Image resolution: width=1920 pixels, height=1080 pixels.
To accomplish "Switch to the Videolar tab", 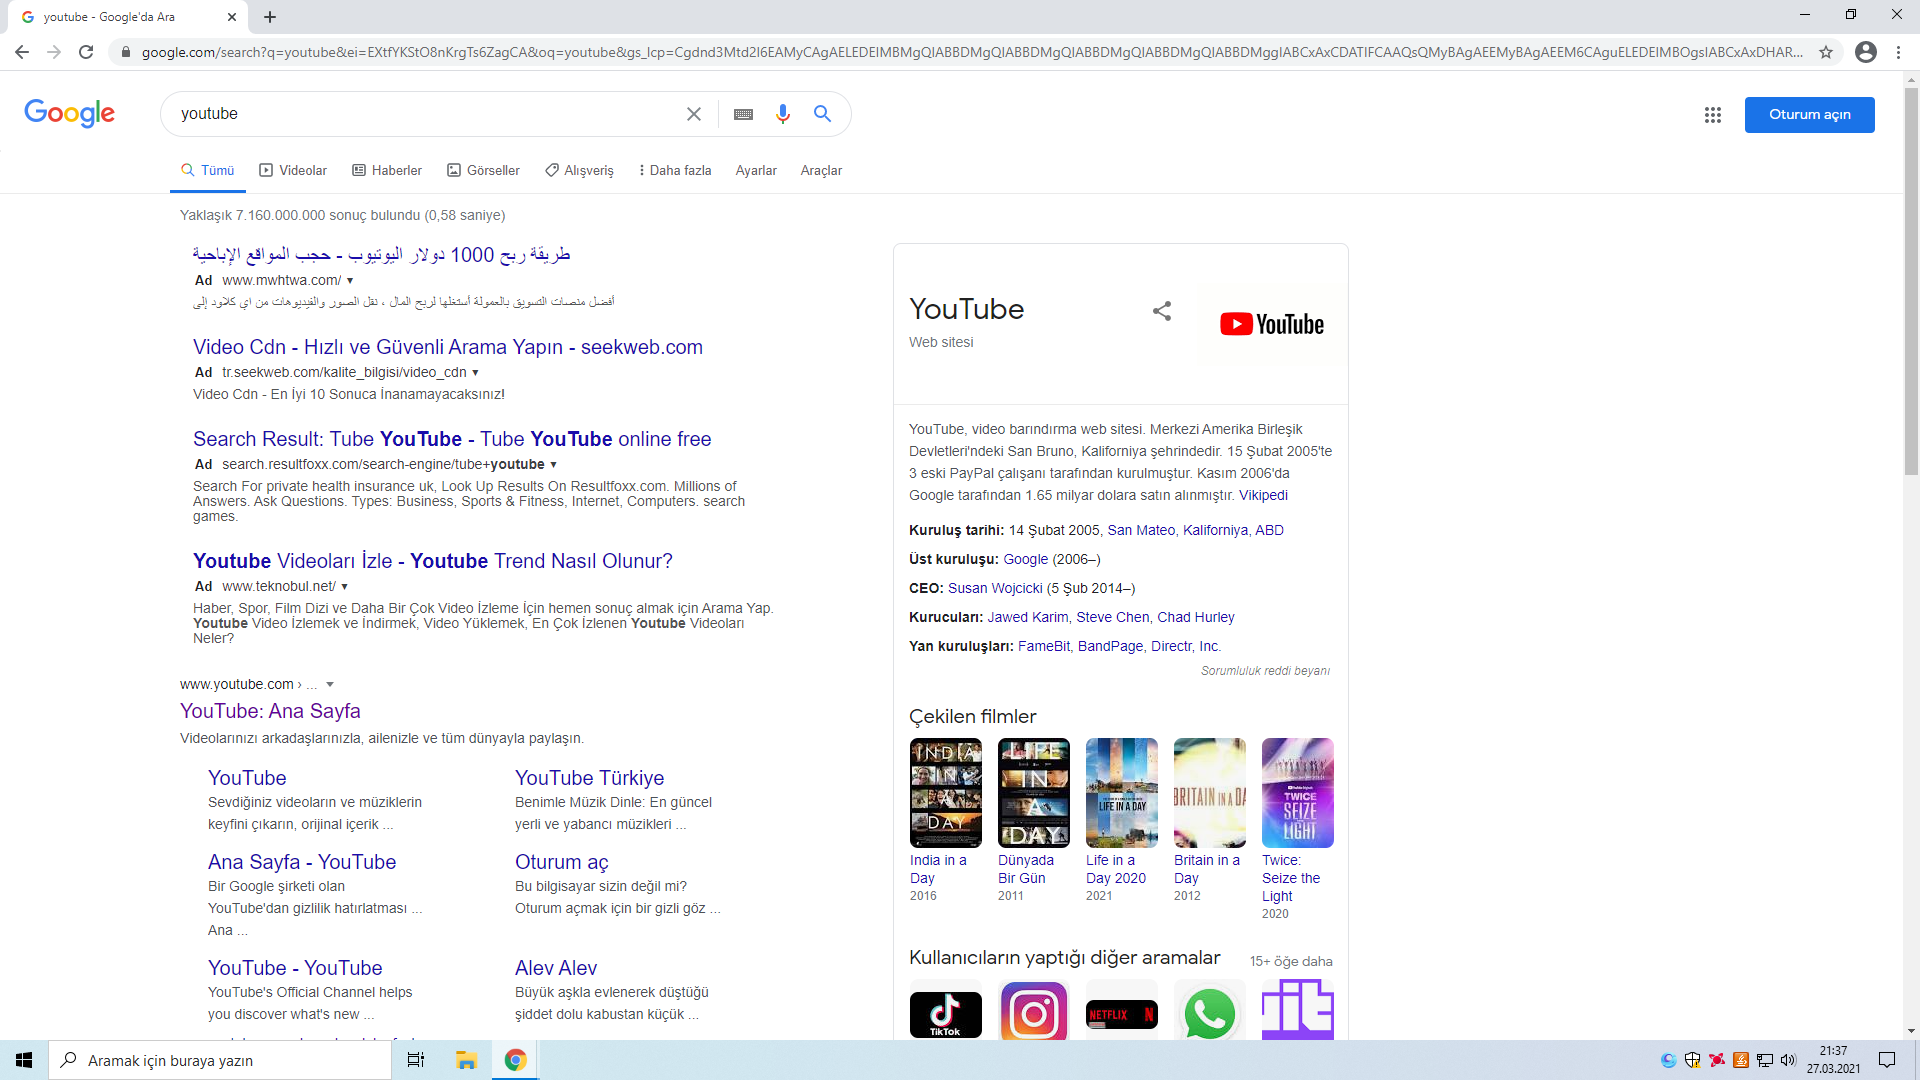I will pyautogui.click(x=293, y=171).
